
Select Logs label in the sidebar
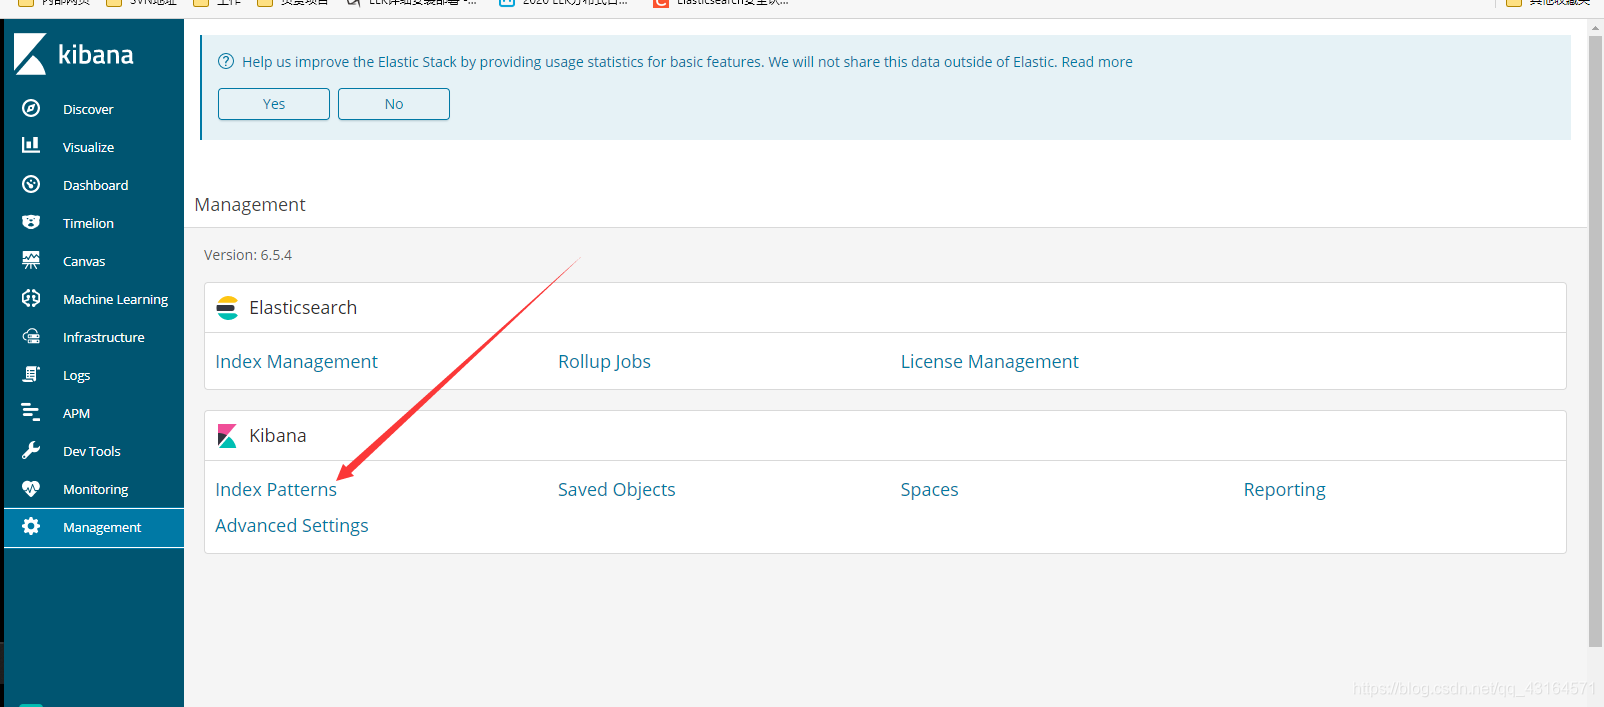point(76,375)
